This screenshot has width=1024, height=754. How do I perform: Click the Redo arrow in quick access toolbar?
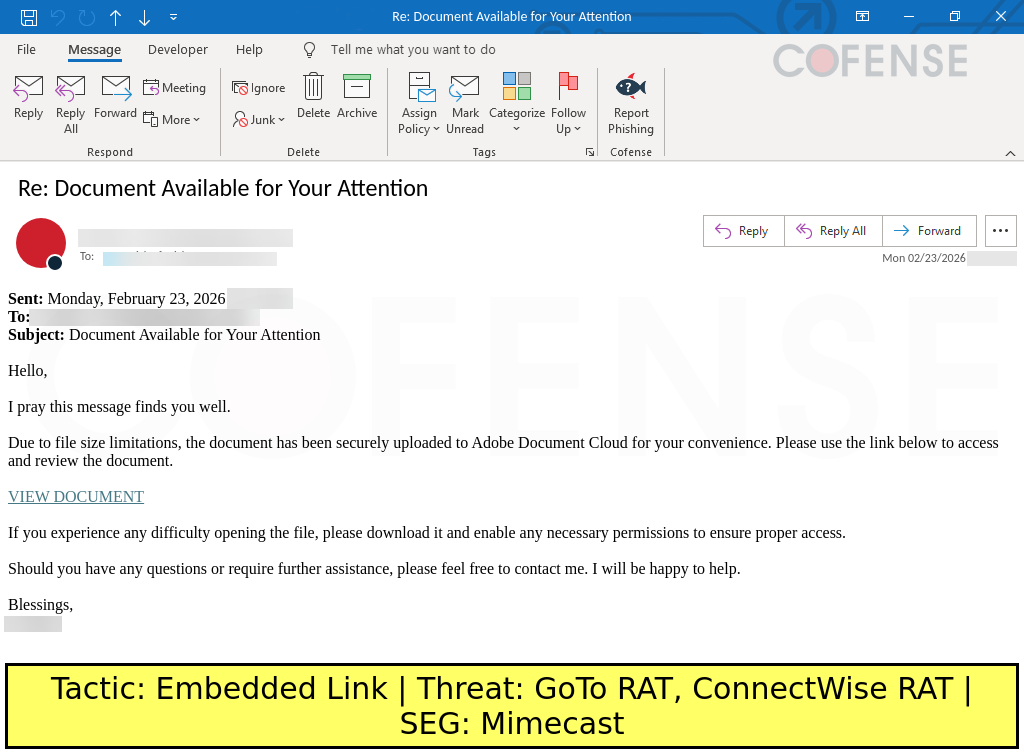click(87, 17)
